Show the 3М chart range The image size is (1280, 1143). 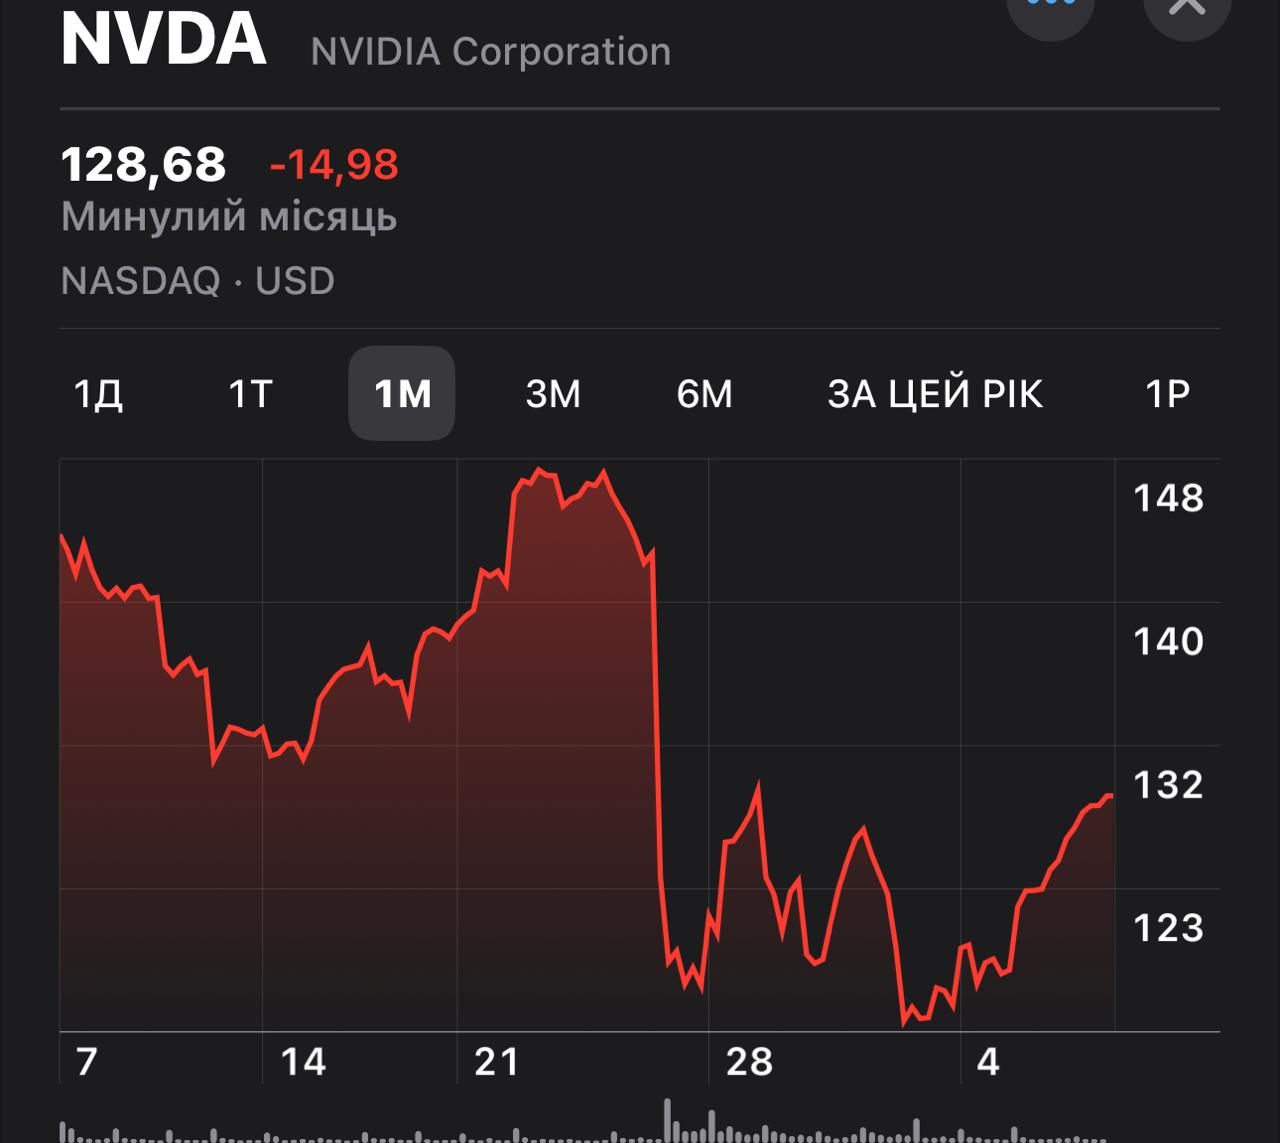[553, 394]
